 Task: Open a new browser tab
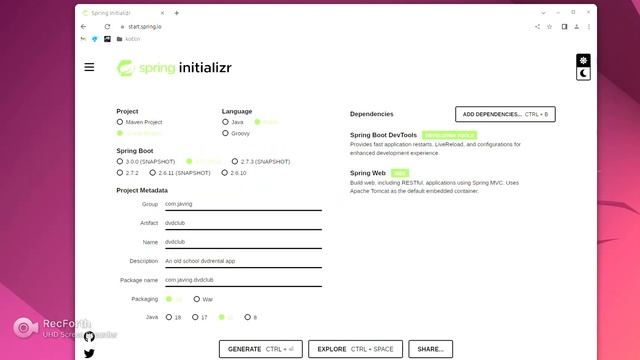(177, 13)
